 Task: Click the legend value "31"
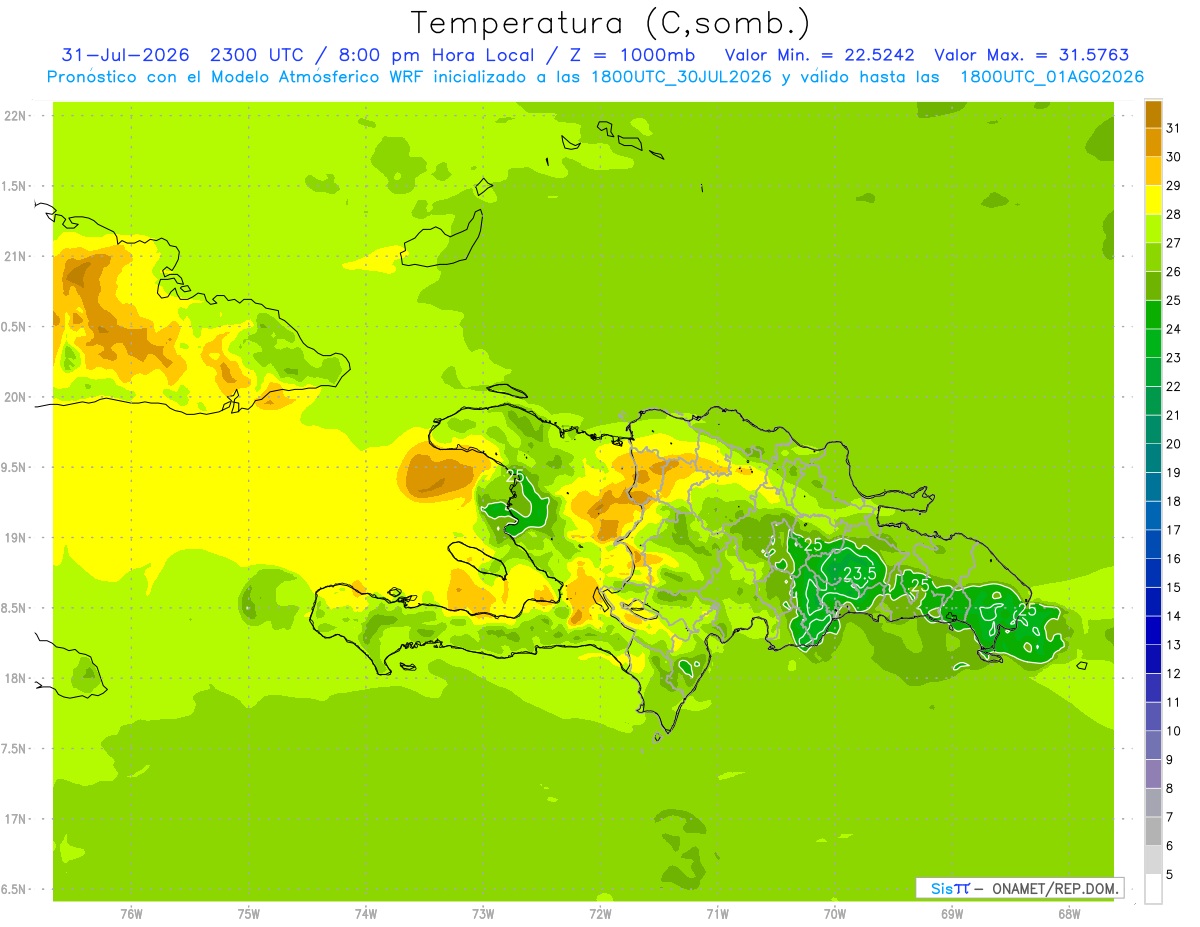point(1174,128)
